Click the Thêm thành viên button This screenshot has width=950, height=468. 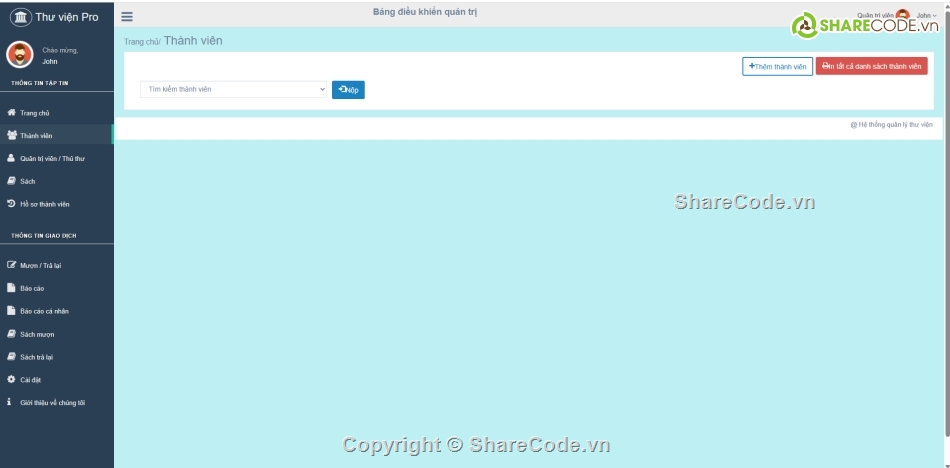coord(777,67)
